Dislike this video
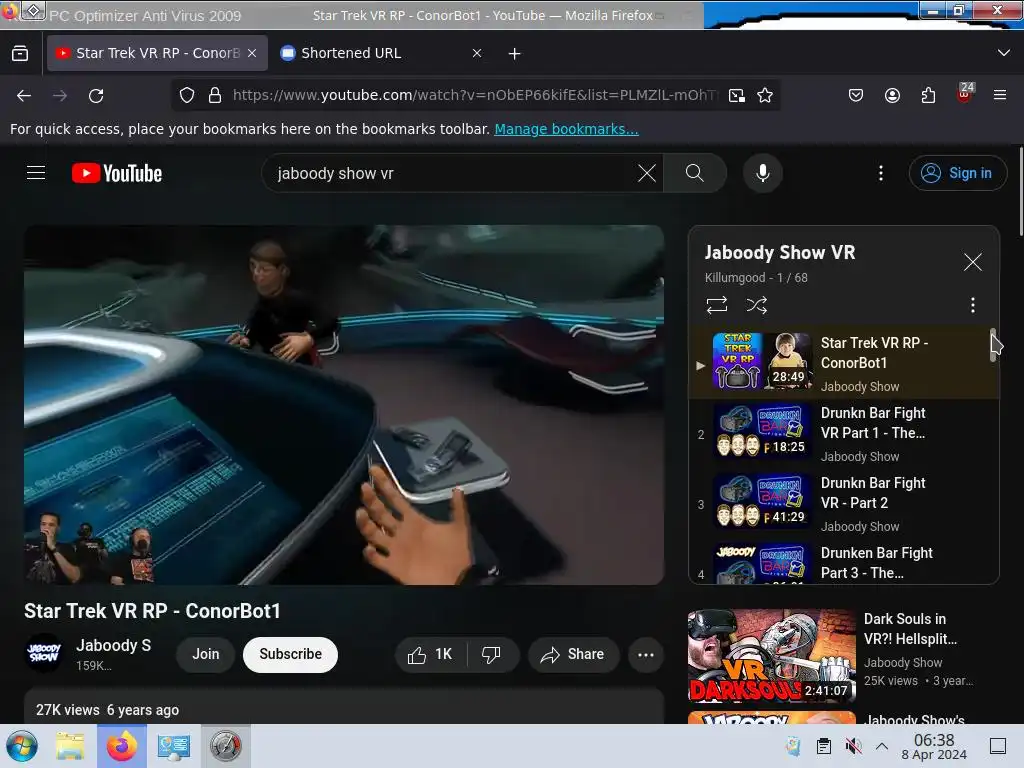 [x=491, y=654]
